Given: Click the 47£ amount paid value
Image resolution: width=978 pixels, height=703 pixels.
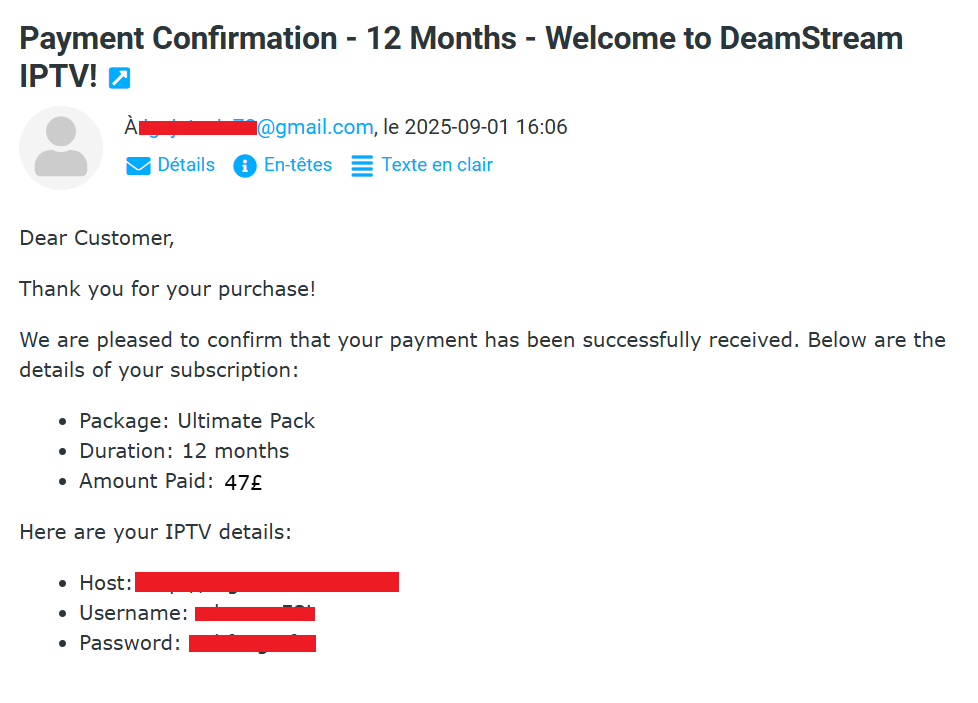Looking at the screenshot, I should click(x=243, y=482).
